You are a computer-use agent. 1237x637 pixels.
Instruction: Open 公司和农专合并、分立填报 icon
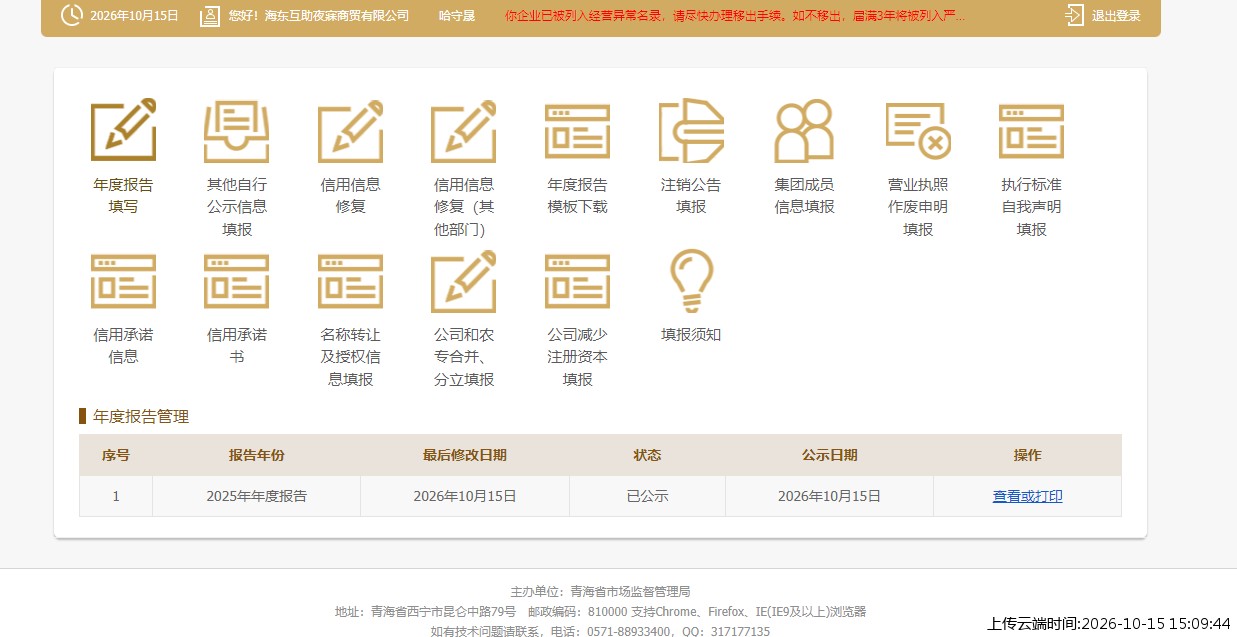pos(464,281)
